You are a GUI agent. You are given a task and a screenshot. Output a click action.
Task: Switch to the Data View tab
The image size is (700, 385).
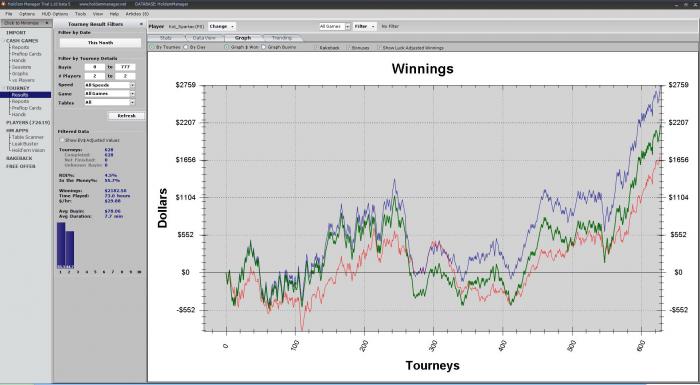coord(204,38)
